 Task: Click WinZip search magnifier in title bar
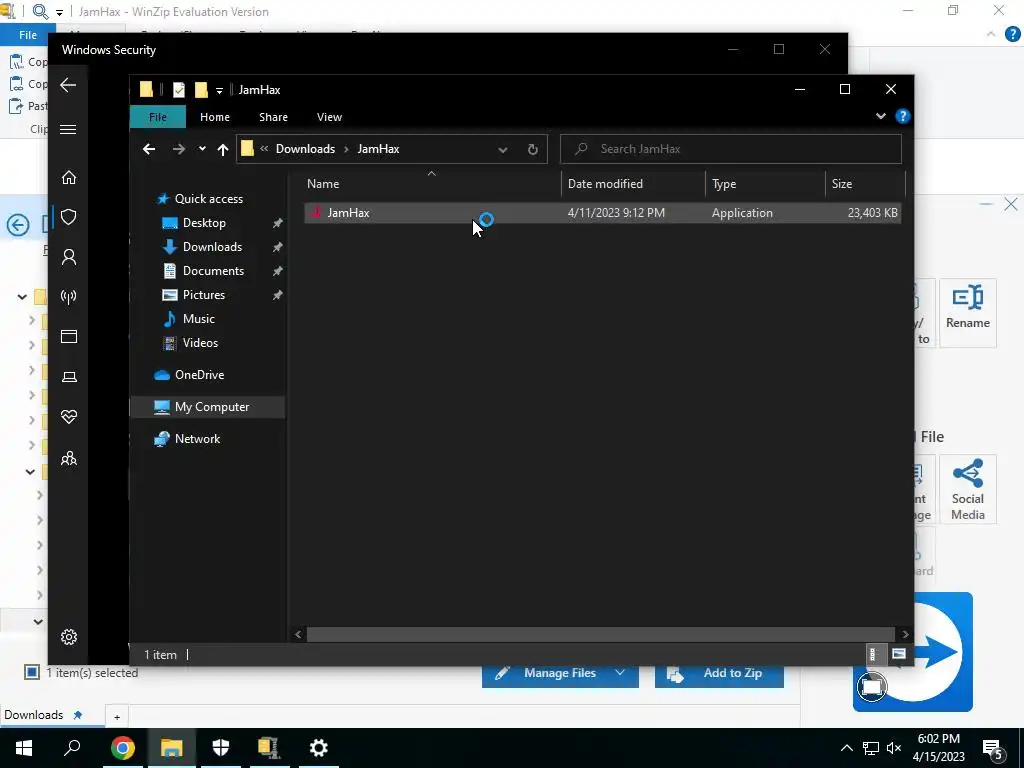(40, 11)
